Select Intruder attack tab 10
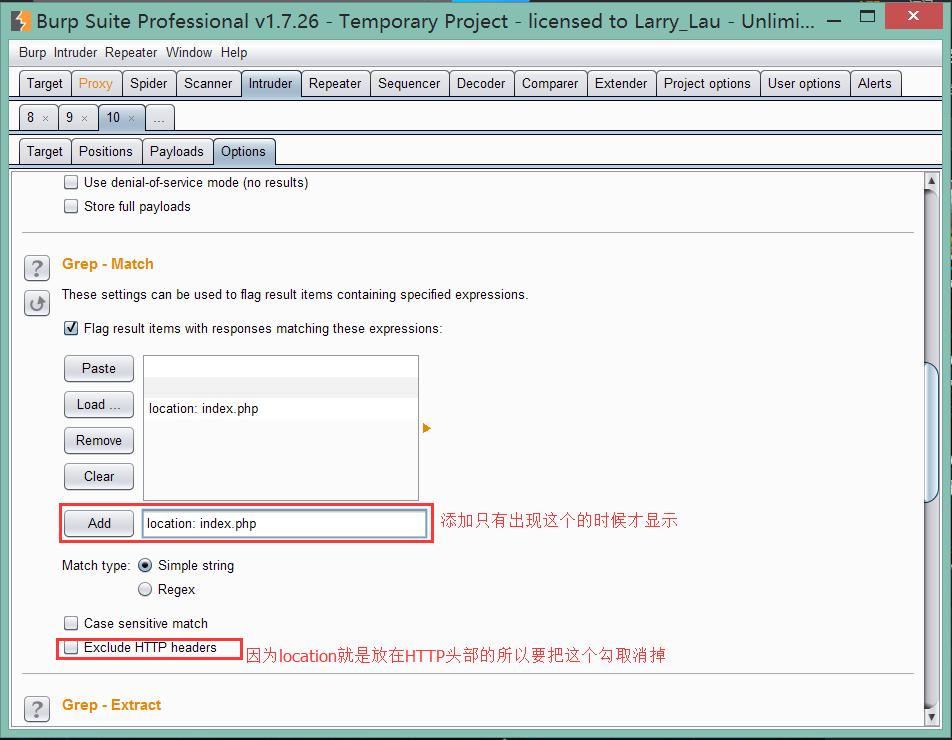This screenshot has width=952, height=740. tap(114, 118)
